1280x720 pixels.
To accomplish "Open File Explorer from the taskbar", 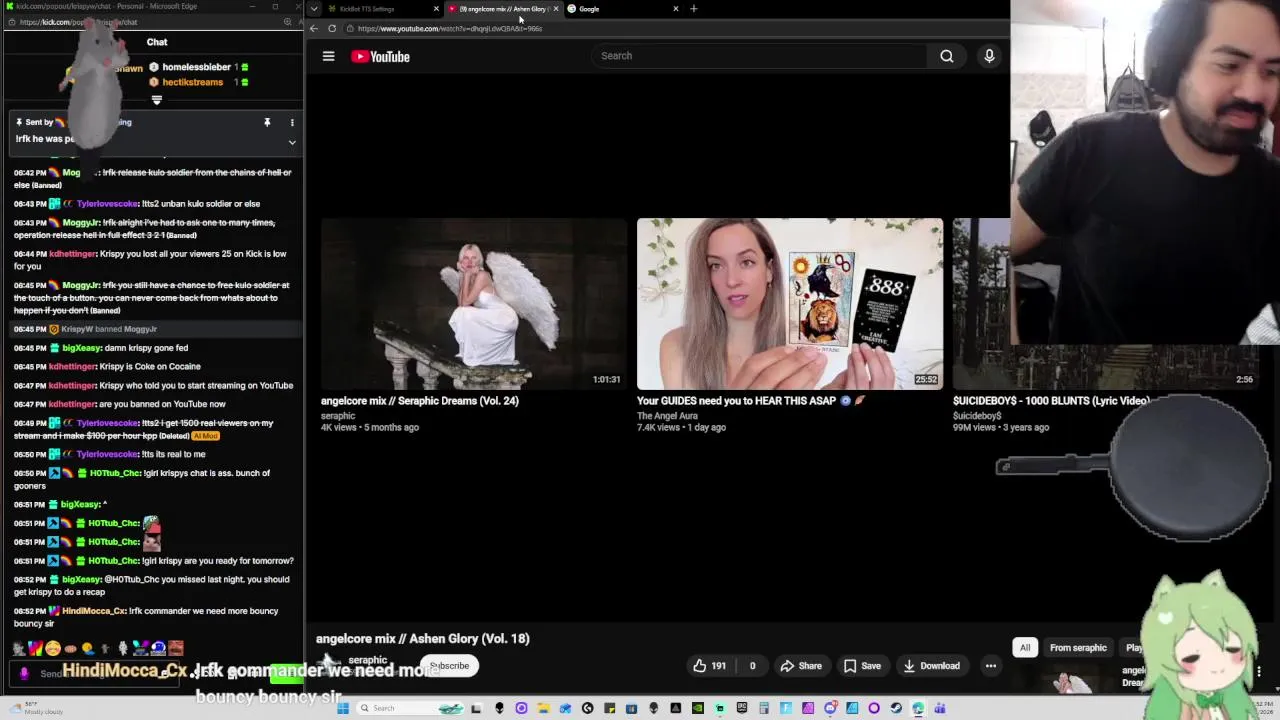I will [x=543, y=708].
